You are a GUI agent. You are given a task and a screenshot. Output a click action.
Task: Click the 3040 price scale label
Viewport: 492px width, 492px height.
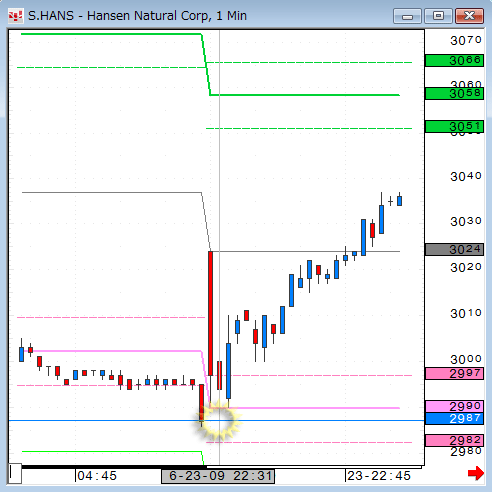466,176
